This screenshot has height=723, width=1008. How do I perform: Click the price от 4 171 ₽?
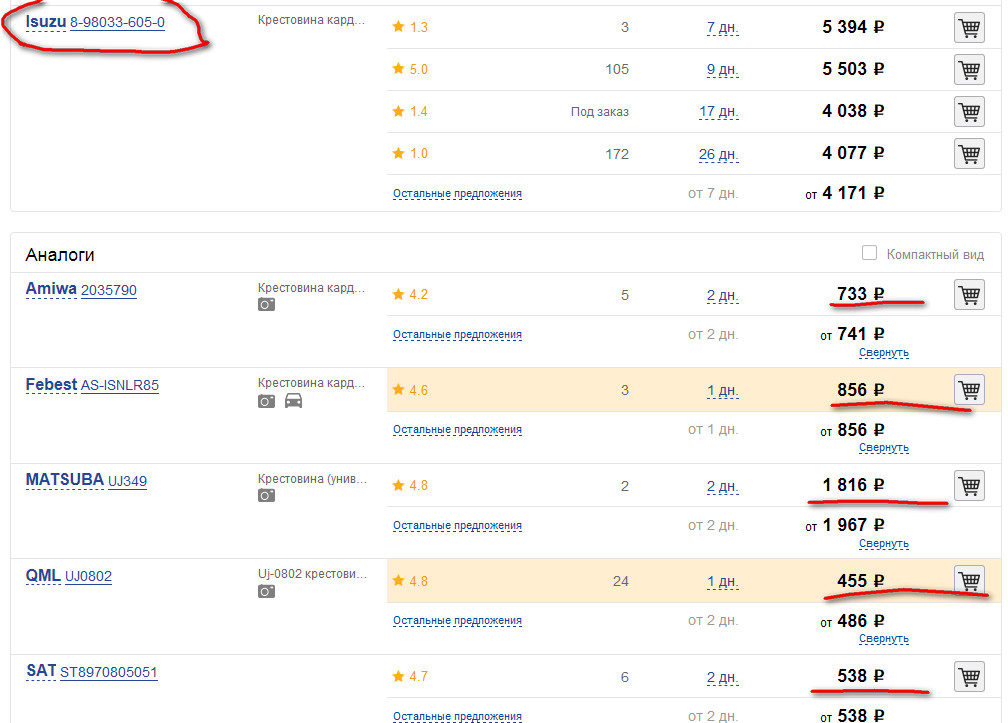tap(845, 193)
